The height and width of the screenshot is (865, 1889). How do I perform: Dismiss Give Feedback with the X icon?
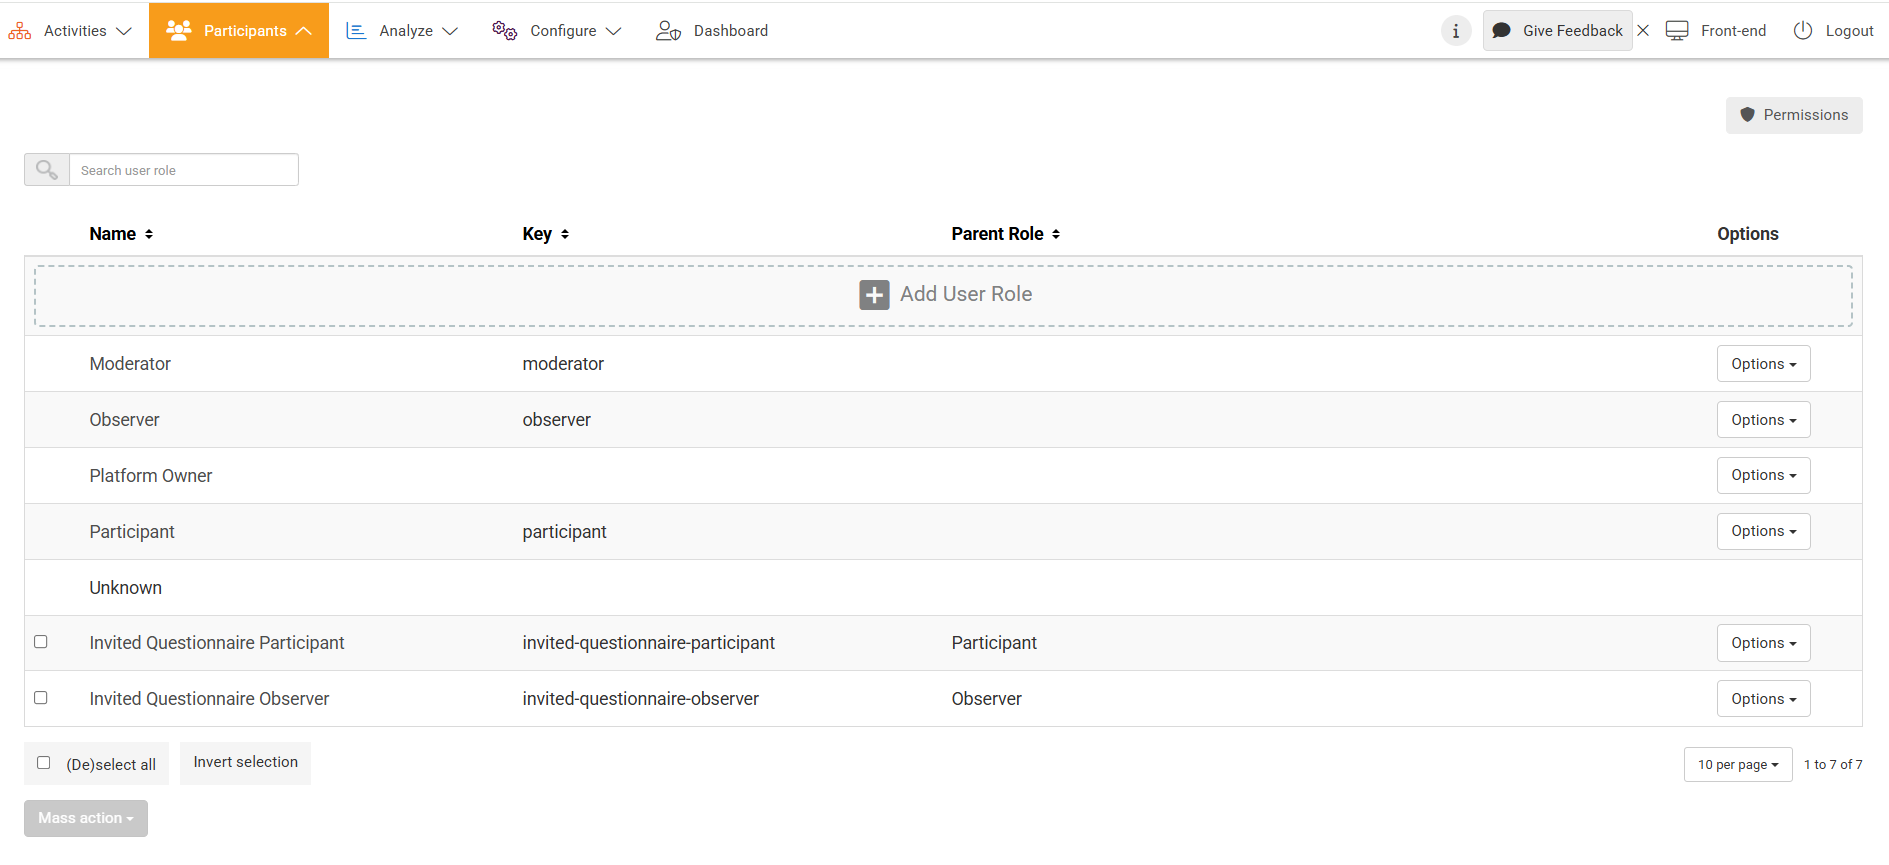pos(1643,31)
